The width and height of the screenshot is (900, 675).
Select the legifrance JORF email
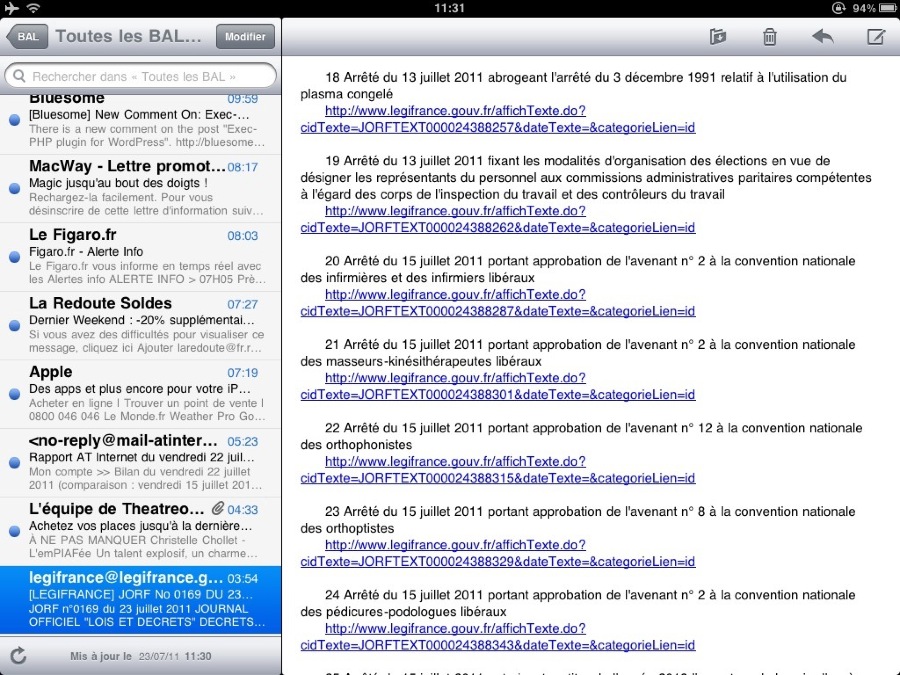tap(140, 601)
